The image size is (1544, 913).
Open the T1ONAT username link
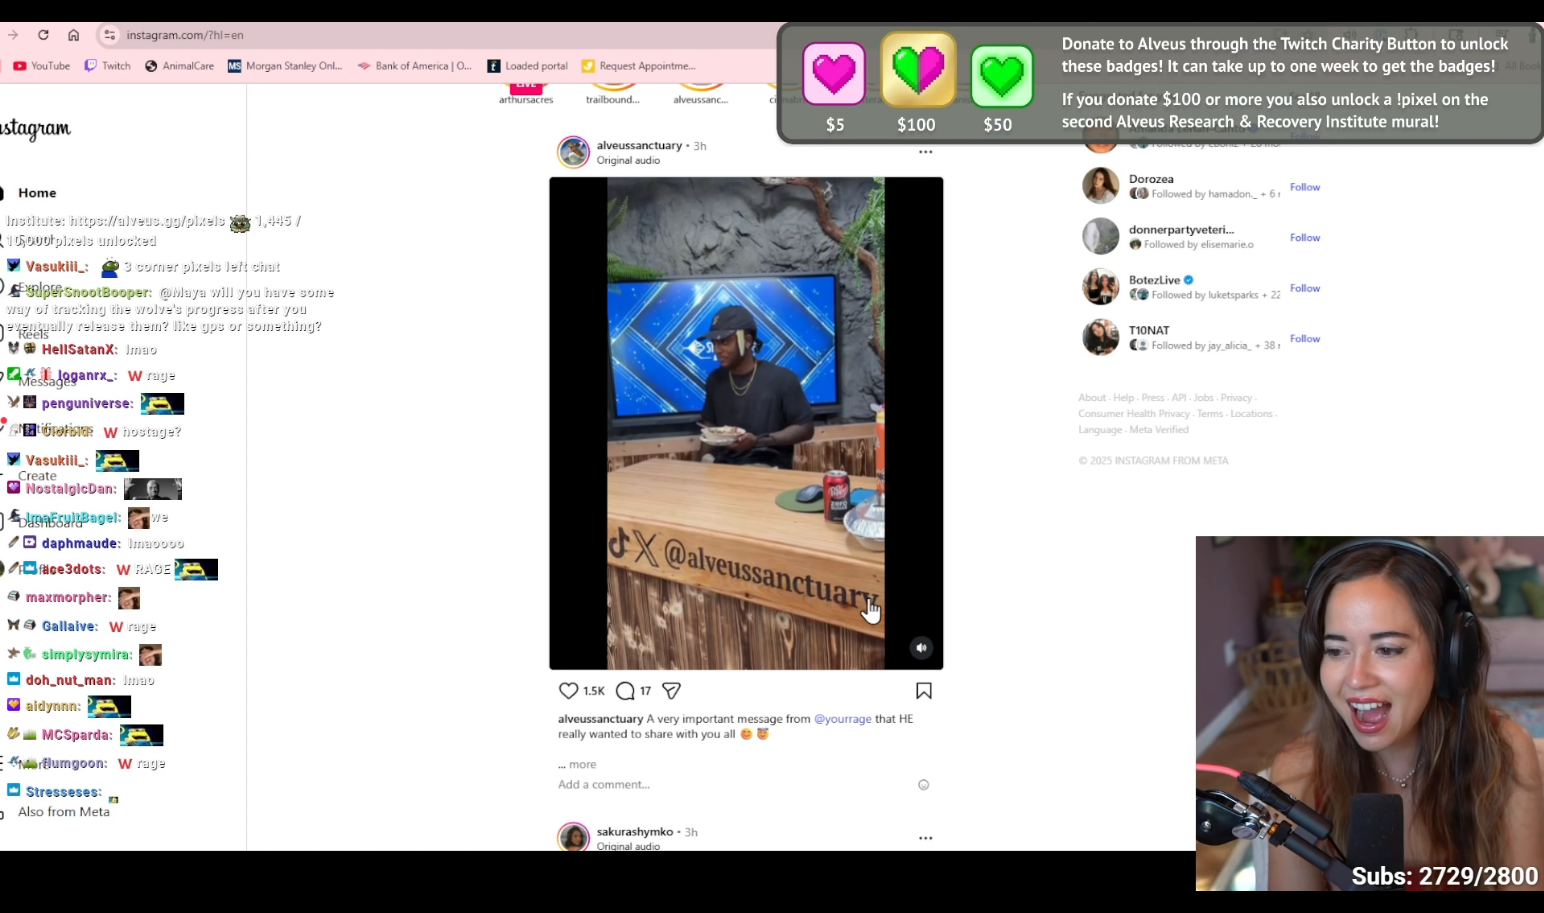[x=1149, y=331]
